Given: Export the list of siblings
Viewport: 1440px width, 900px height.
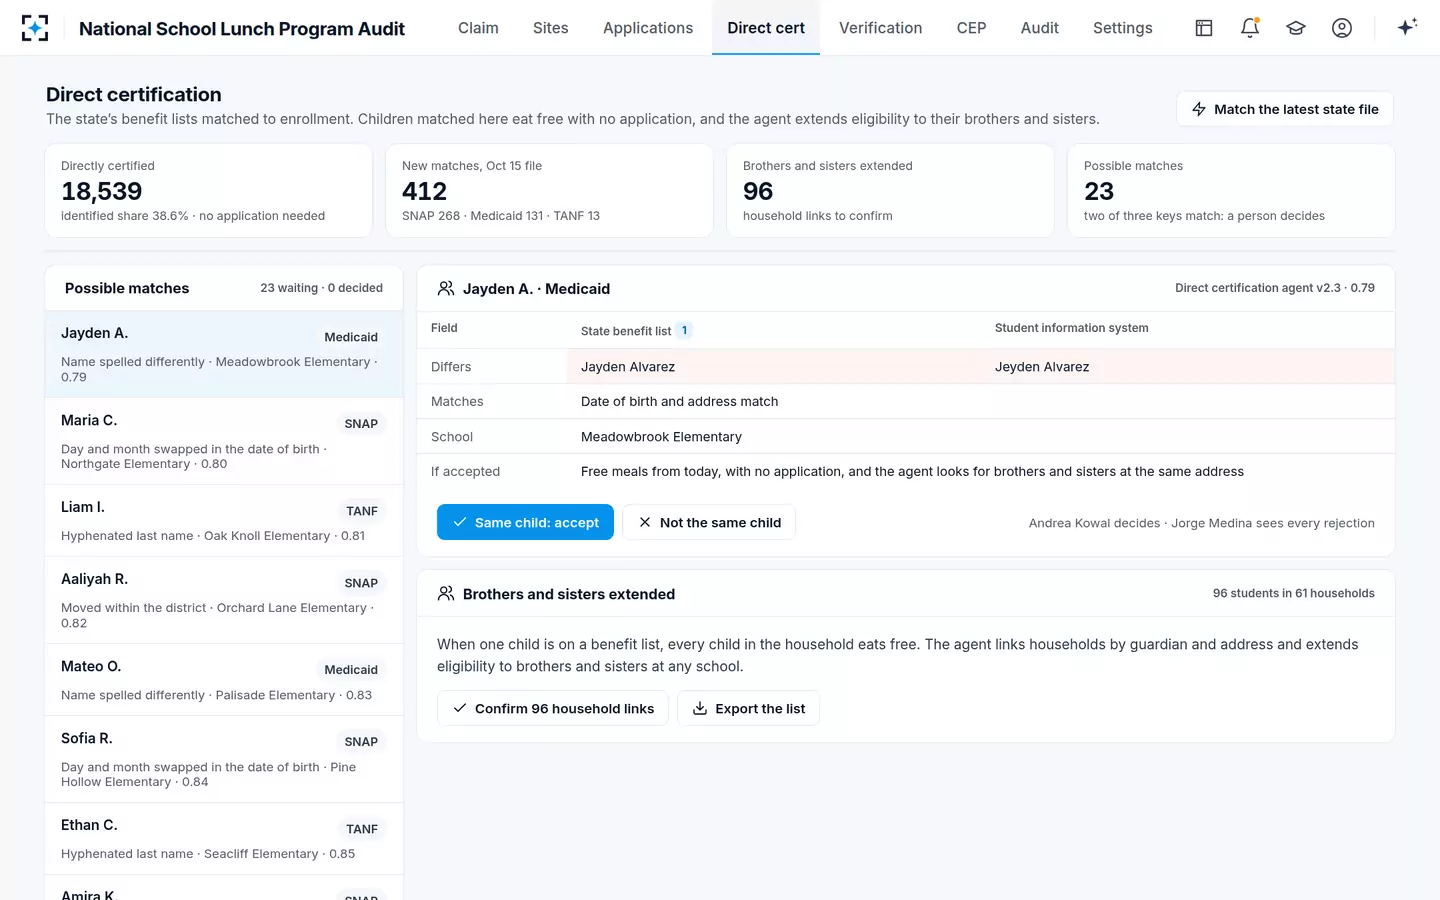Looking at the screenshot, I should [x=749, y=708].
